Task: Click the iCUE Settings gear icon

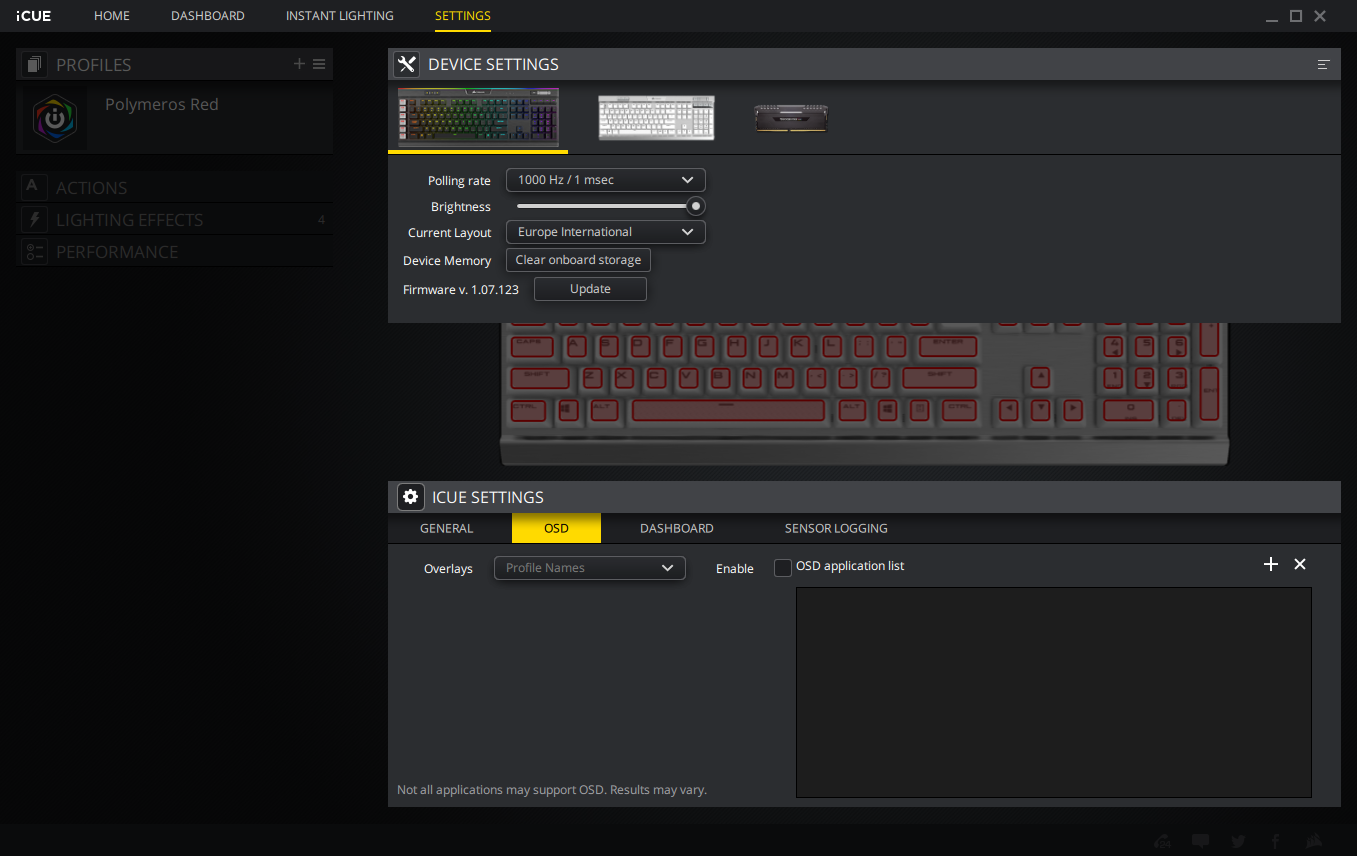Action: pos(410,497)
